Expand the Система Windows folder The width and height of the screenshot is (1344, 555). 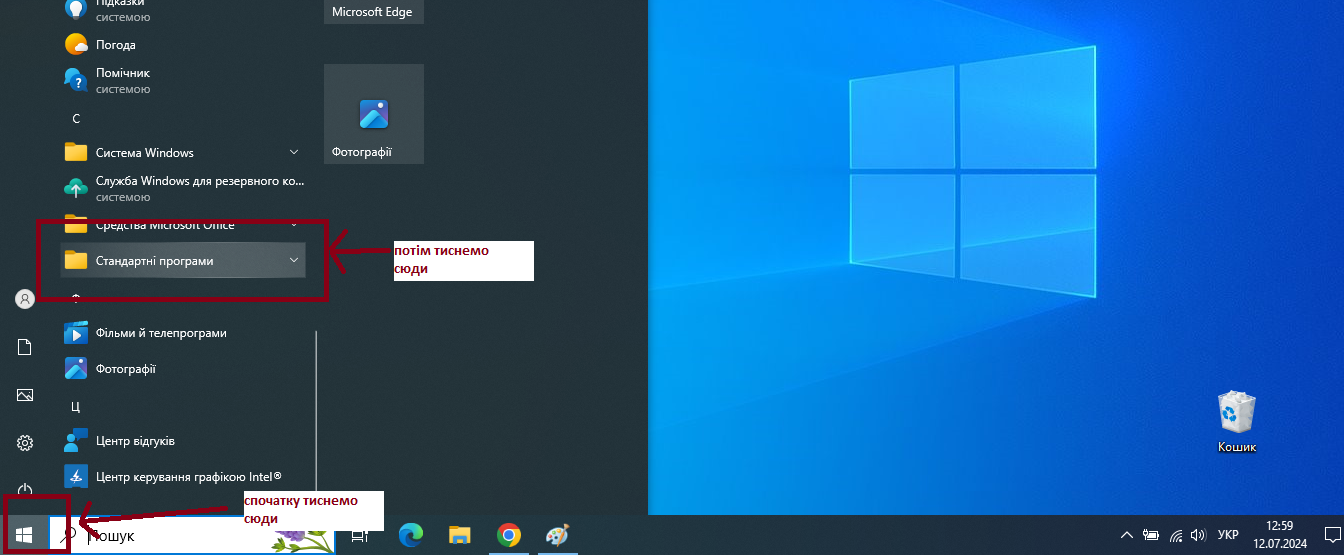(182, 153)
